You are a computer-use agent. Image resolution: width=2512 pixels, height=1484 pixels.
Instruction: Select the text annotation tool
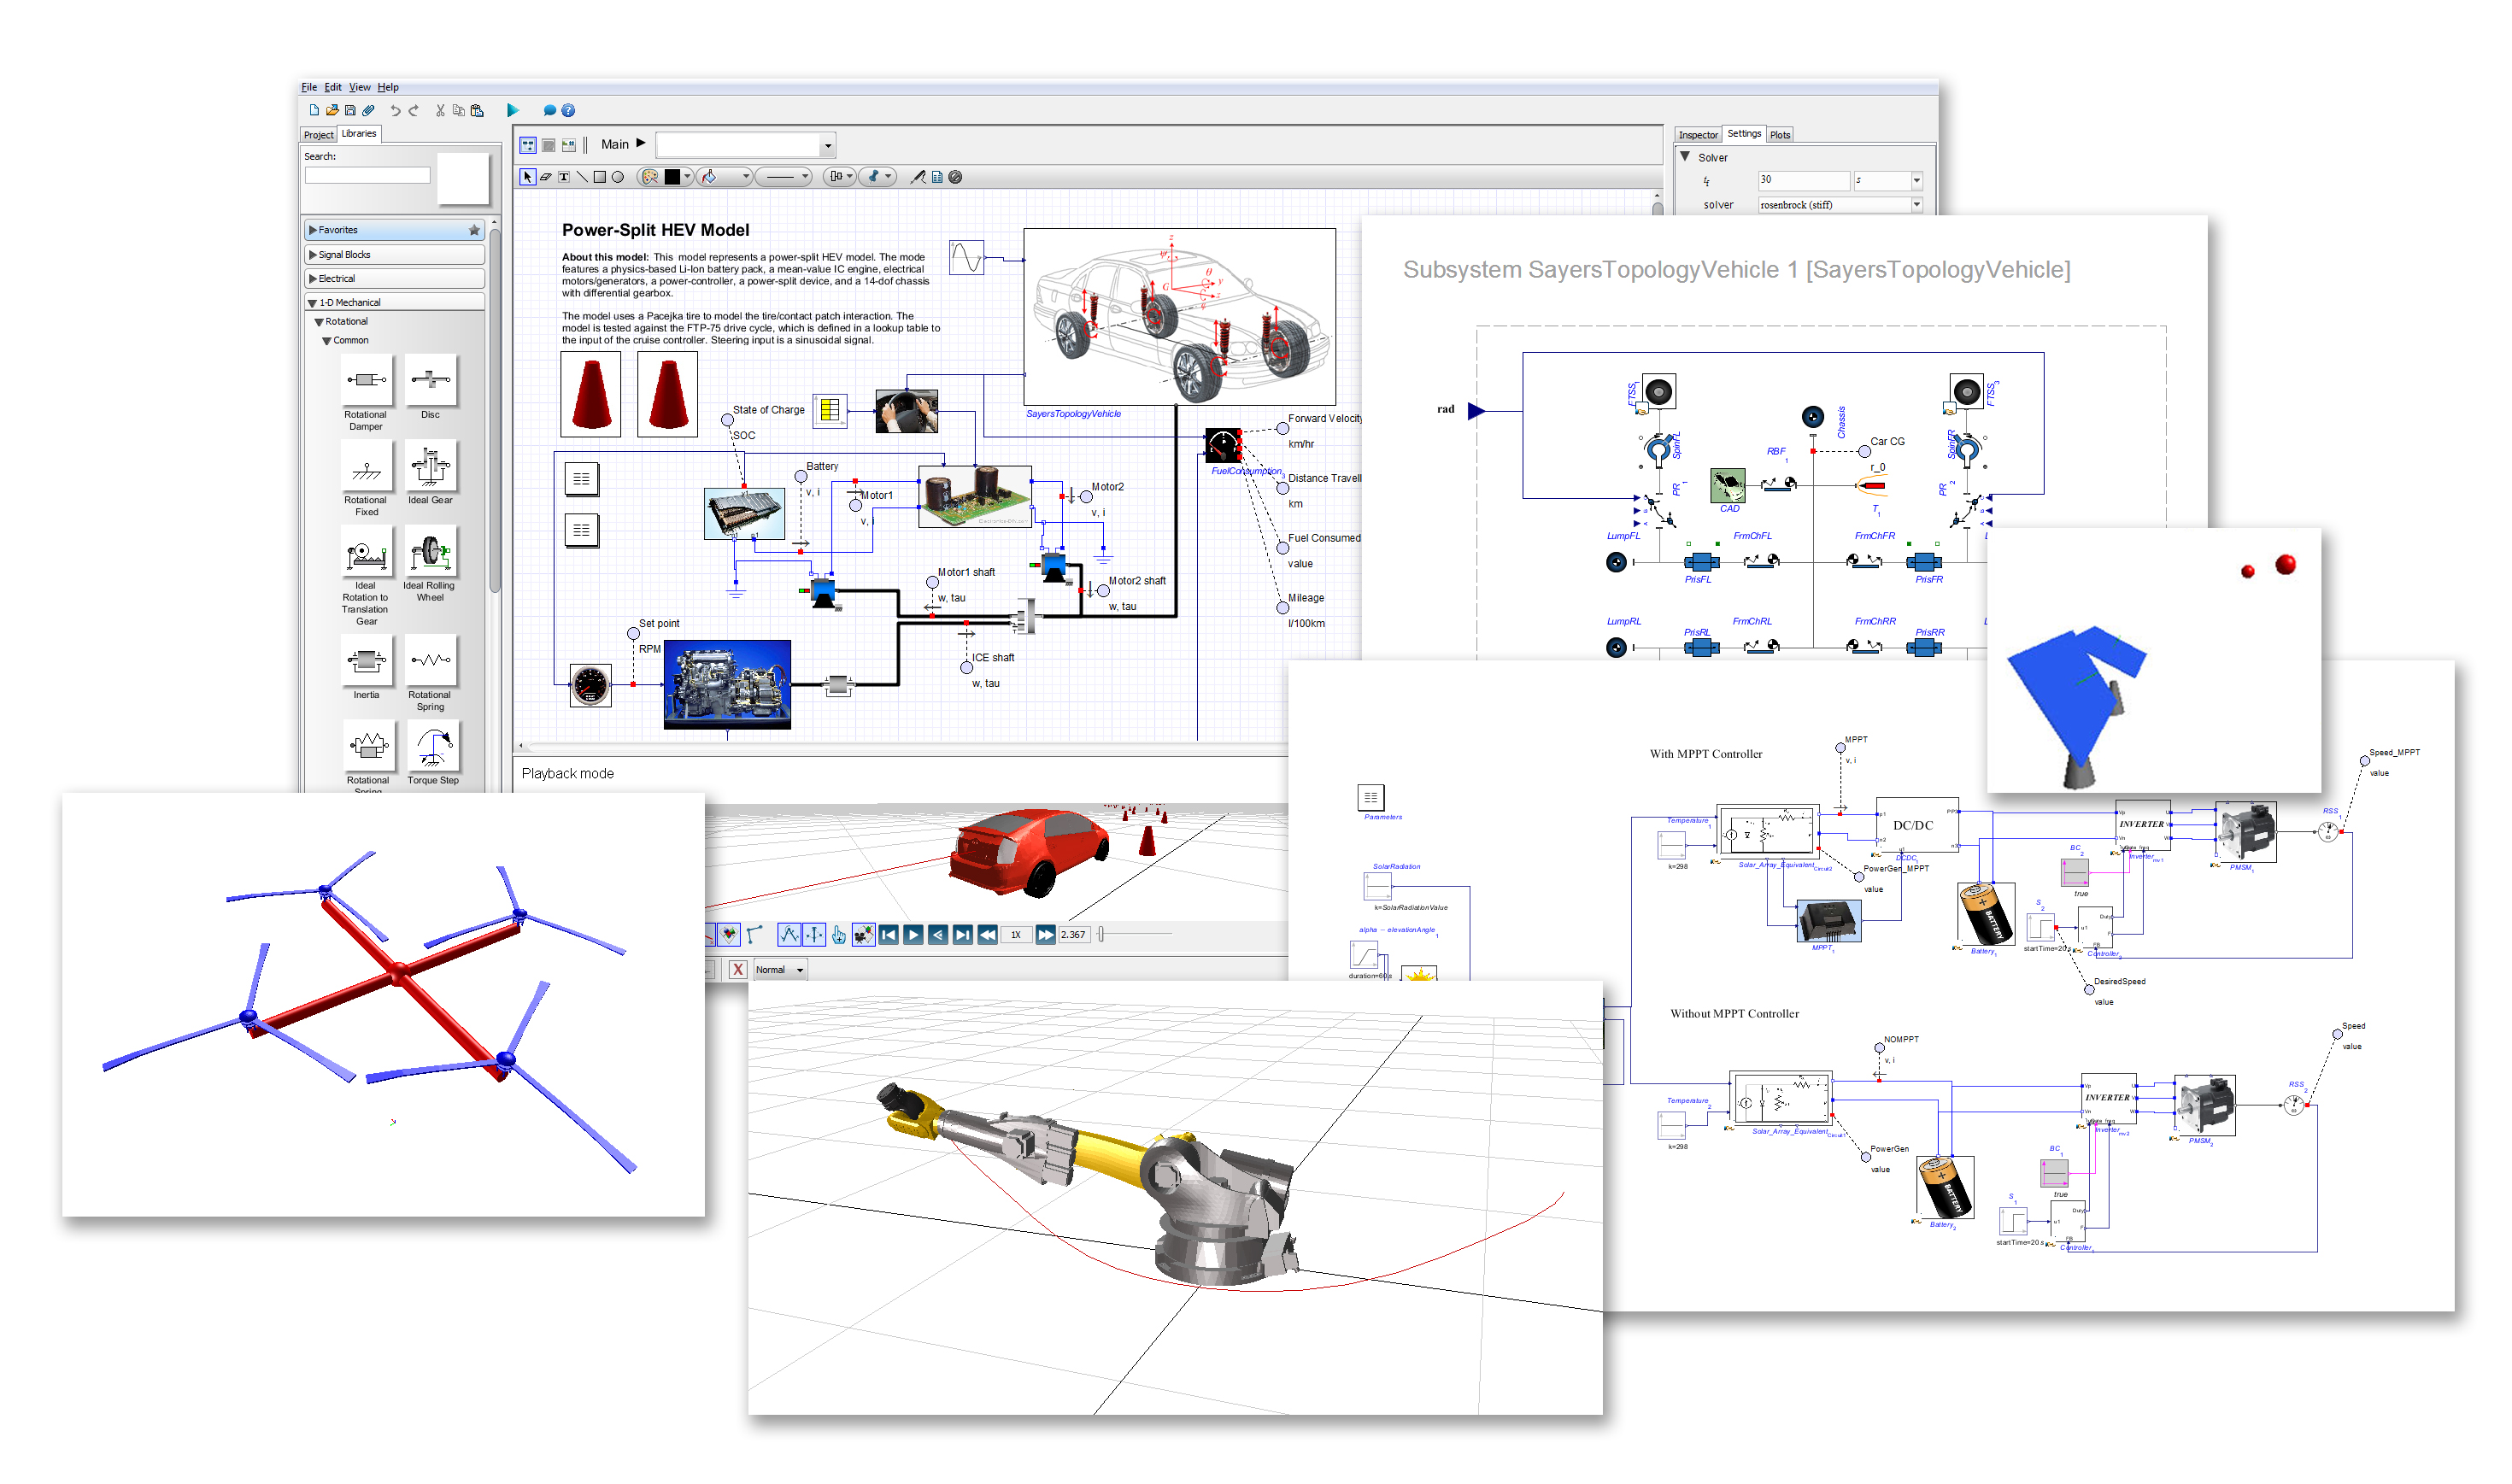[564, 177]
